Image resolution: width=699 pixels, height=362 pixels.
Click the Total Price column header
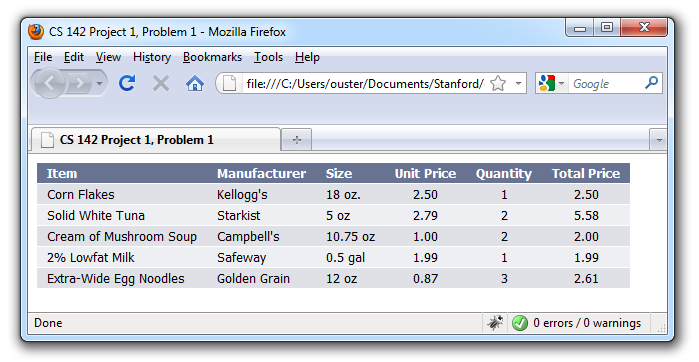(586, 173)
